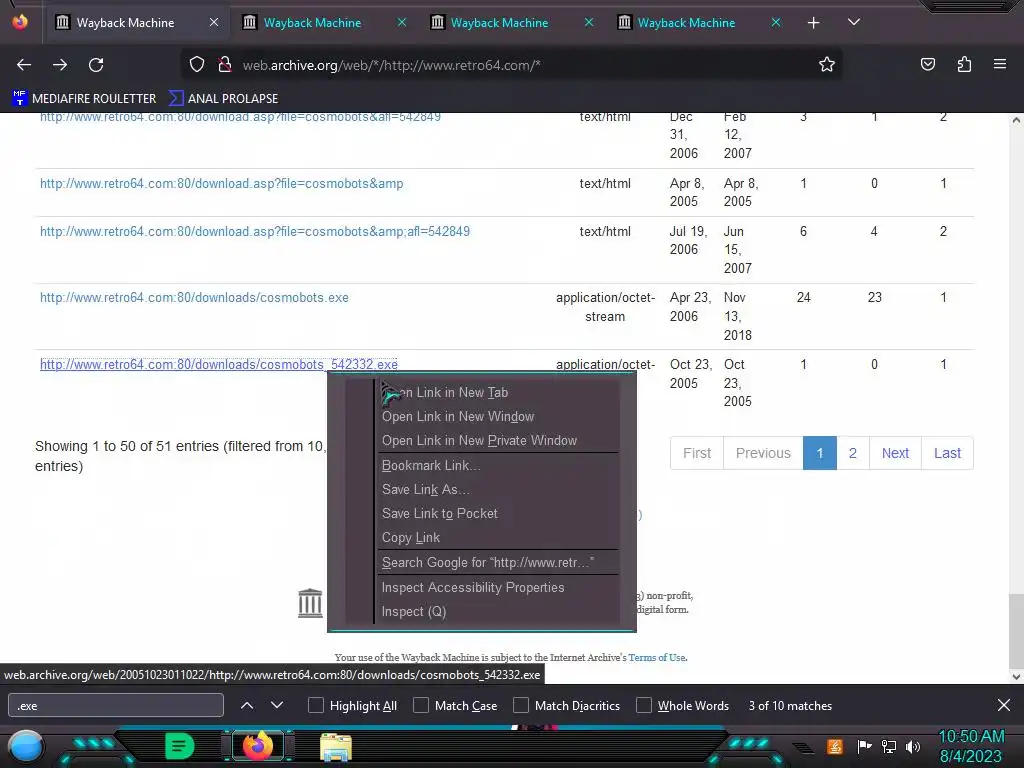Click the Next pagination button

tap(895, 453)
